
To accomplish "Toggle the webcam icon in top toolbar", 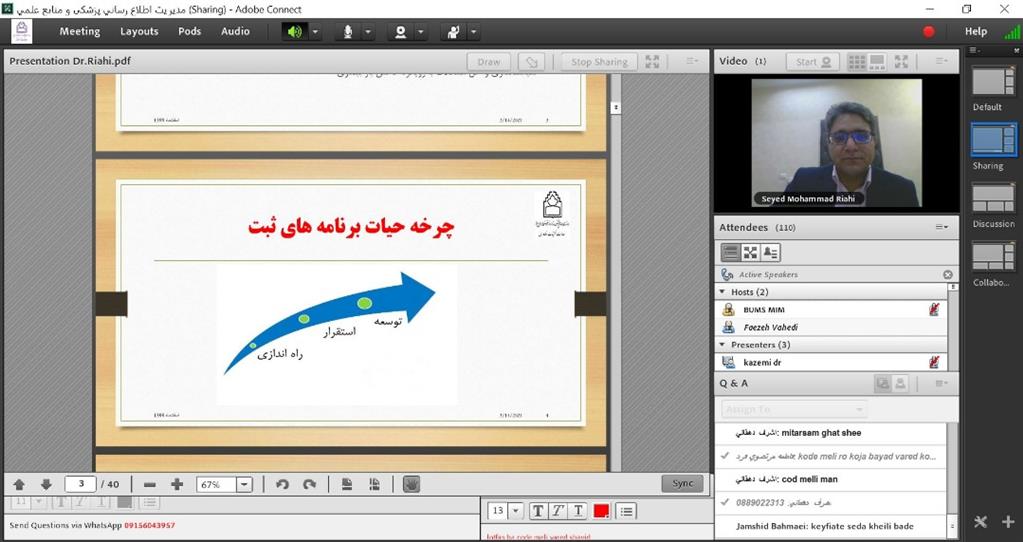I will pyautogui.click(x=401, y=31).
